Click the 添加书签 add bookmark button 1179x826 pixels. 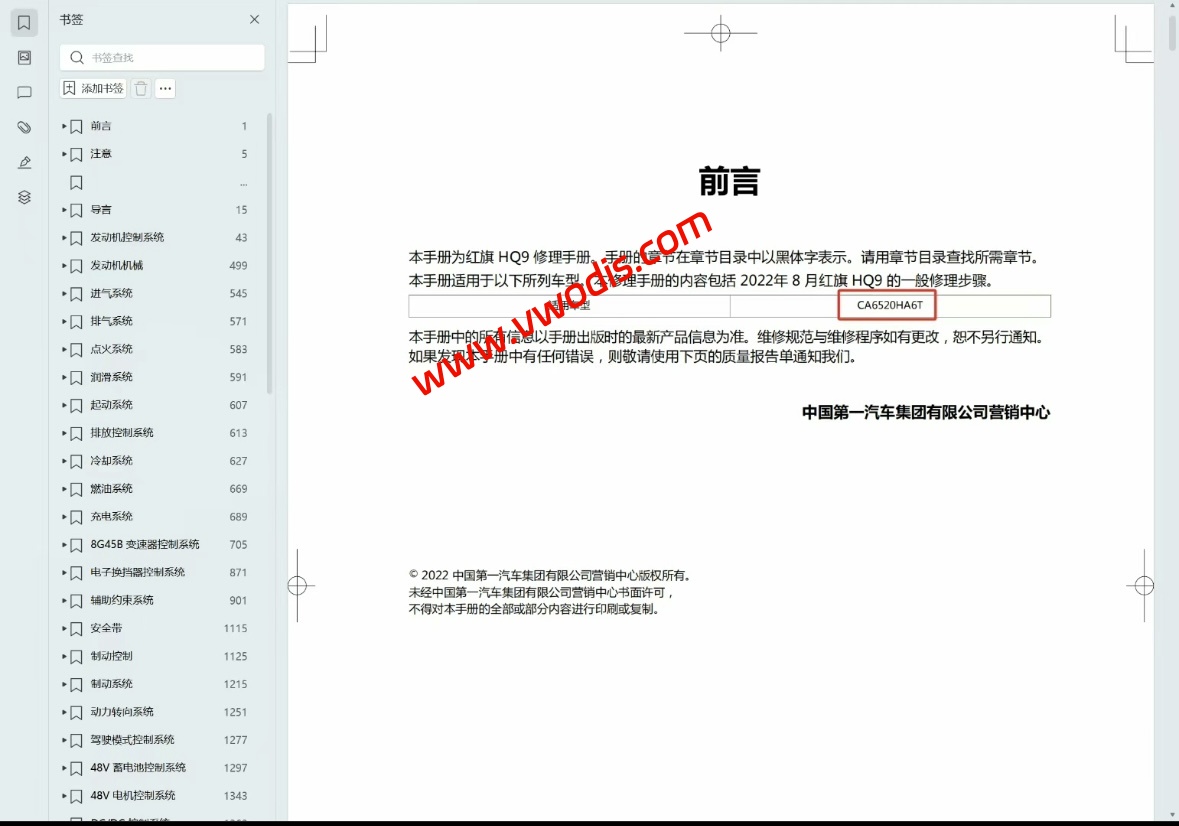93,89
